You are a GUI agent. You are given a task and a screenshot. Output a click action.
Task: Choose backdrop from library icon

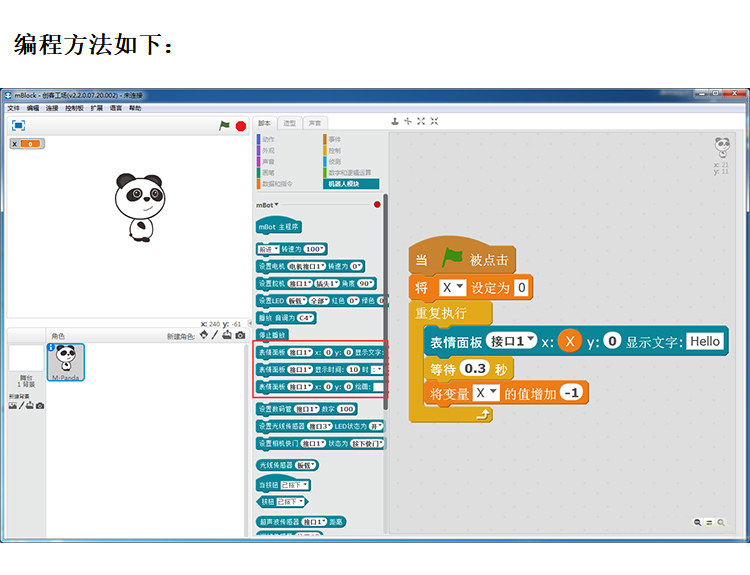click(x=12, y=406)
